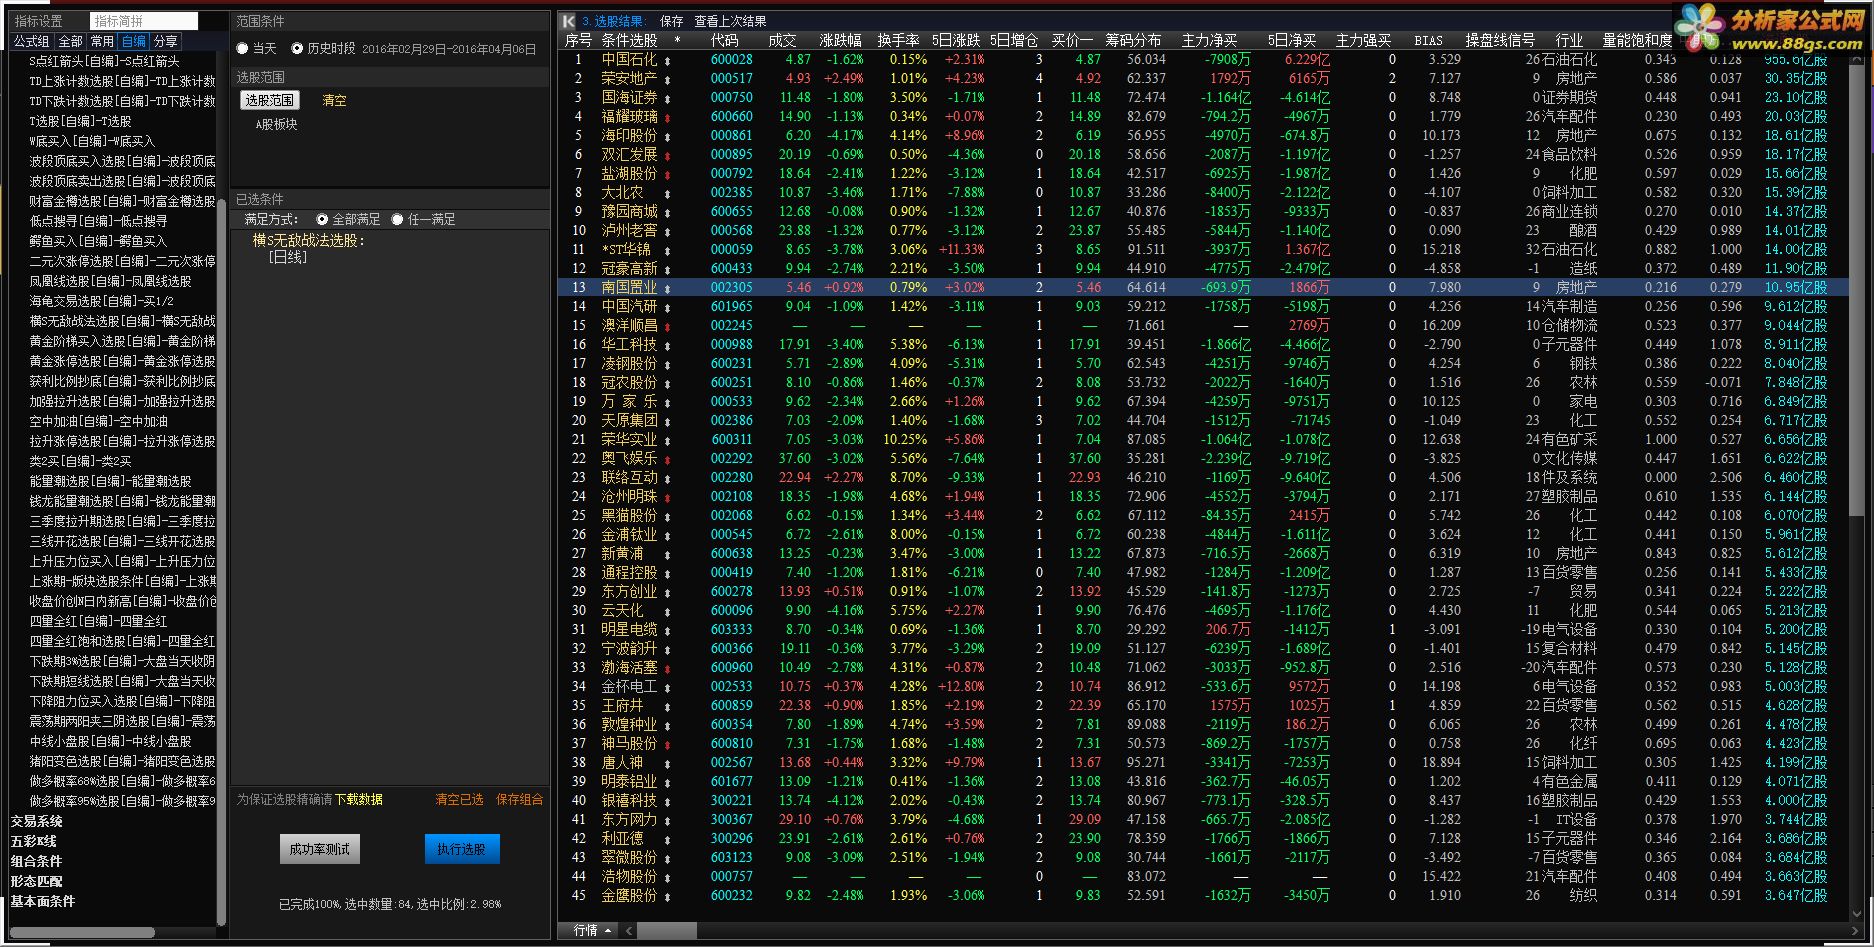Image resolution: width=1874 pixels, height=947 pixels.
Task: Click the arrow marker next to 东方网力
Action: 668,820
